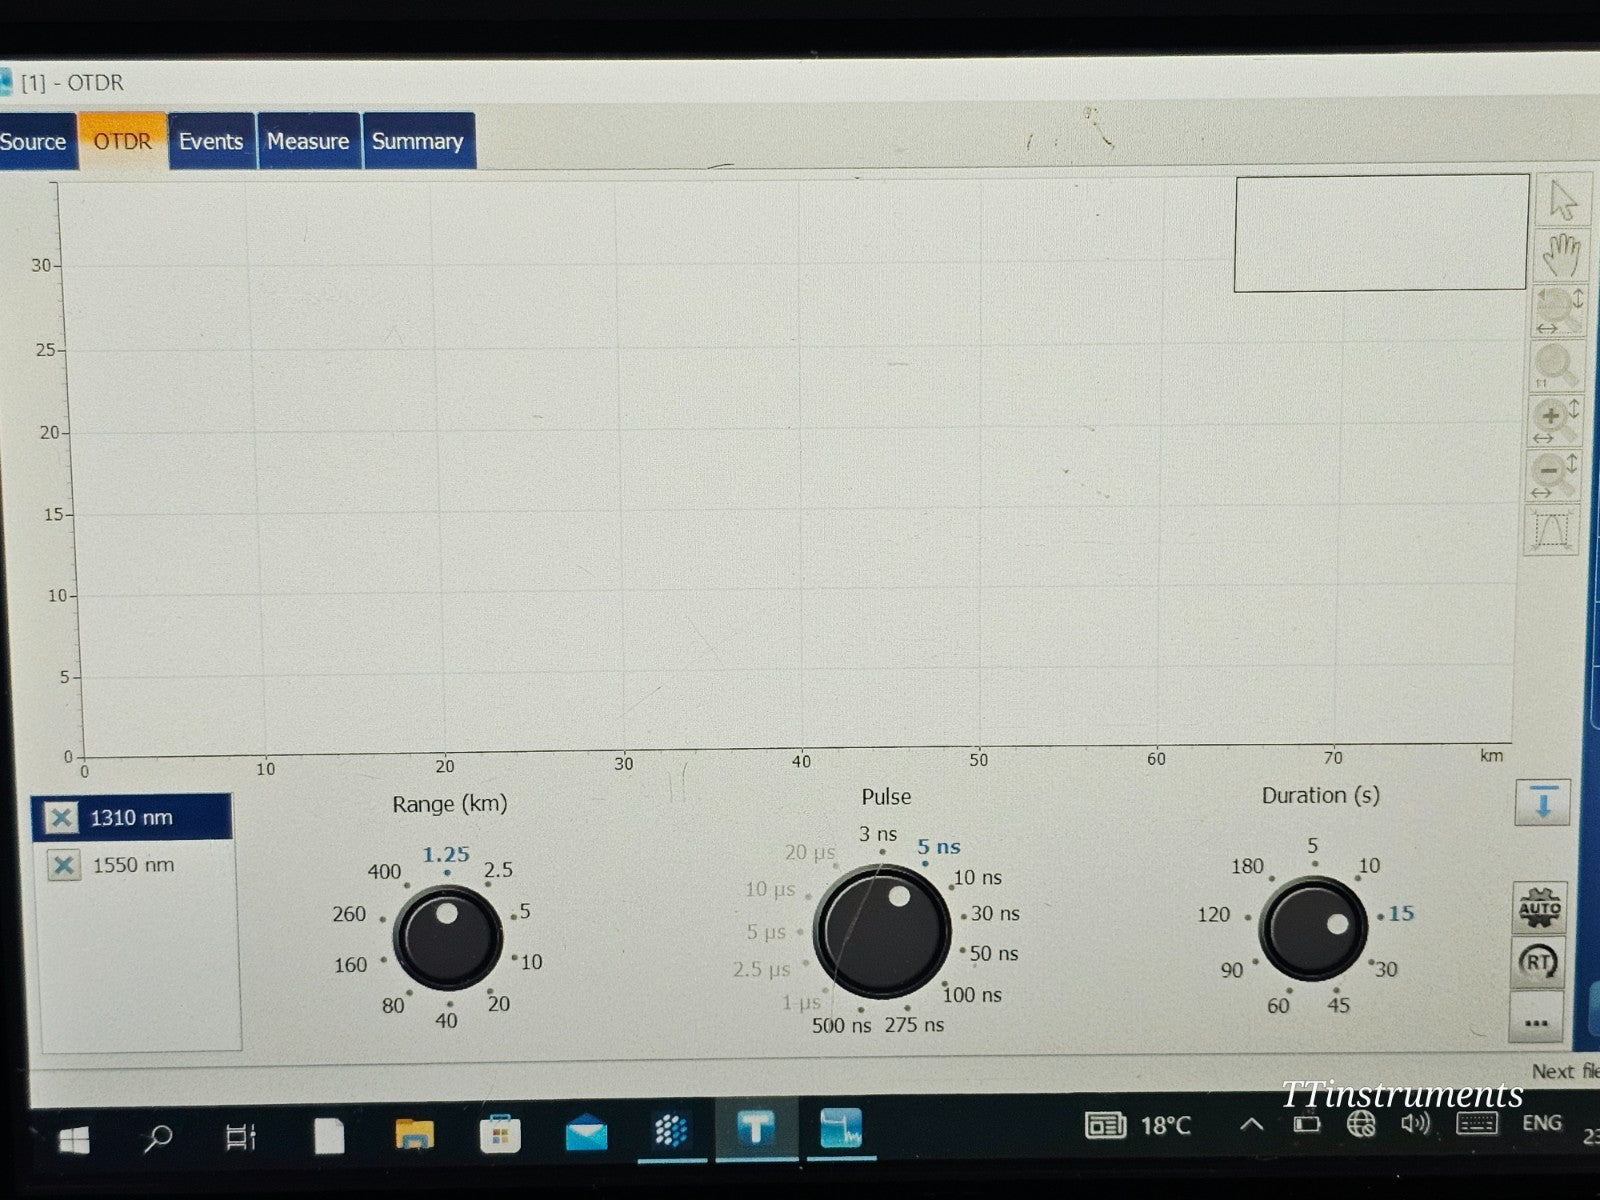Set Range to 160 km
This screenshot has width=1600, height=1200.
350,965
